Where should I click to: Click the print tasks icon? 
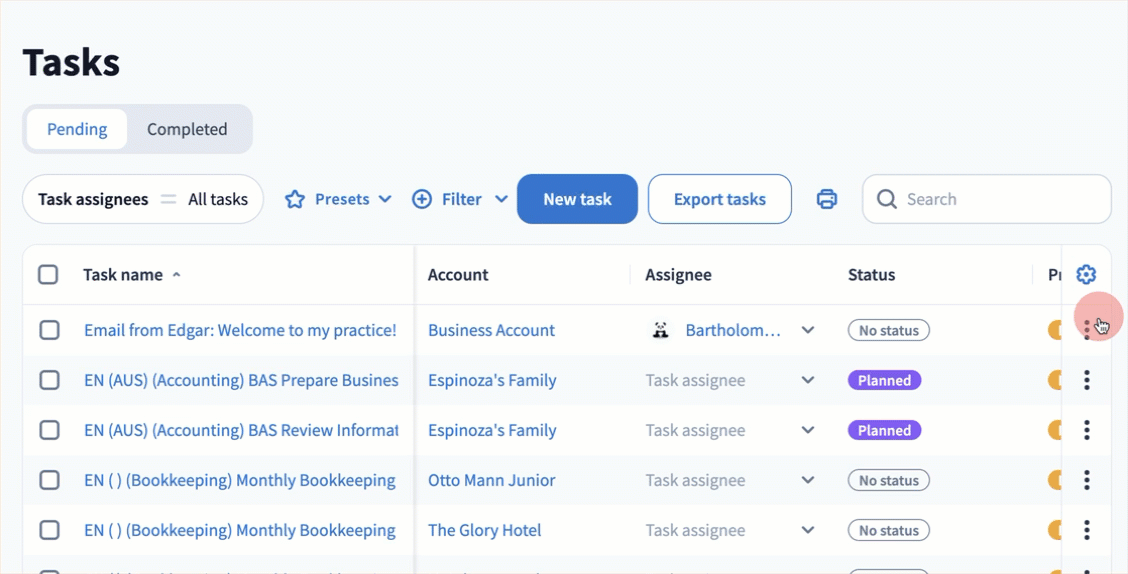827,199
